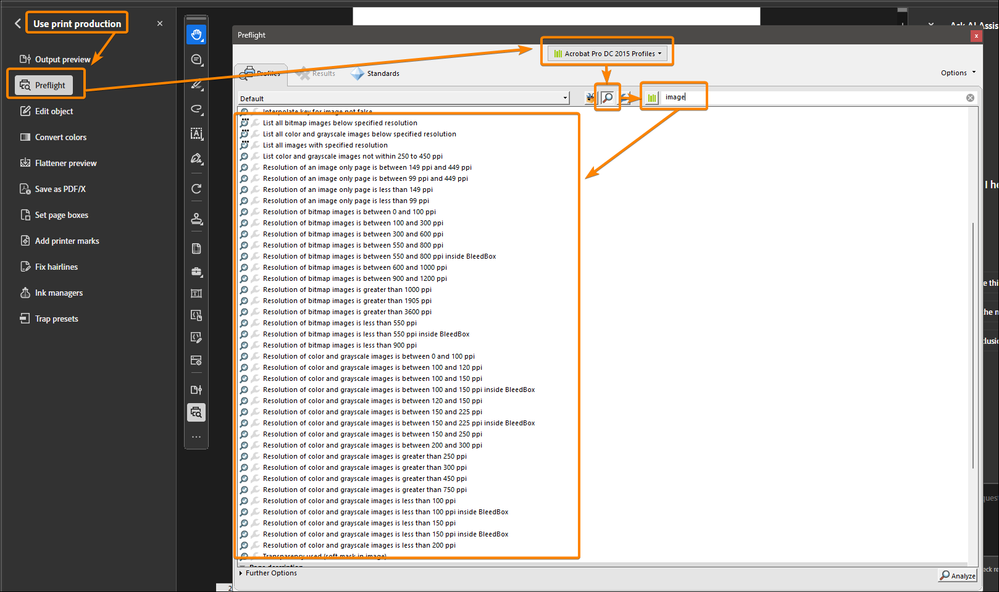Select 'List all color and grayscale images below specified resolution'

click(x=359, y=134)
